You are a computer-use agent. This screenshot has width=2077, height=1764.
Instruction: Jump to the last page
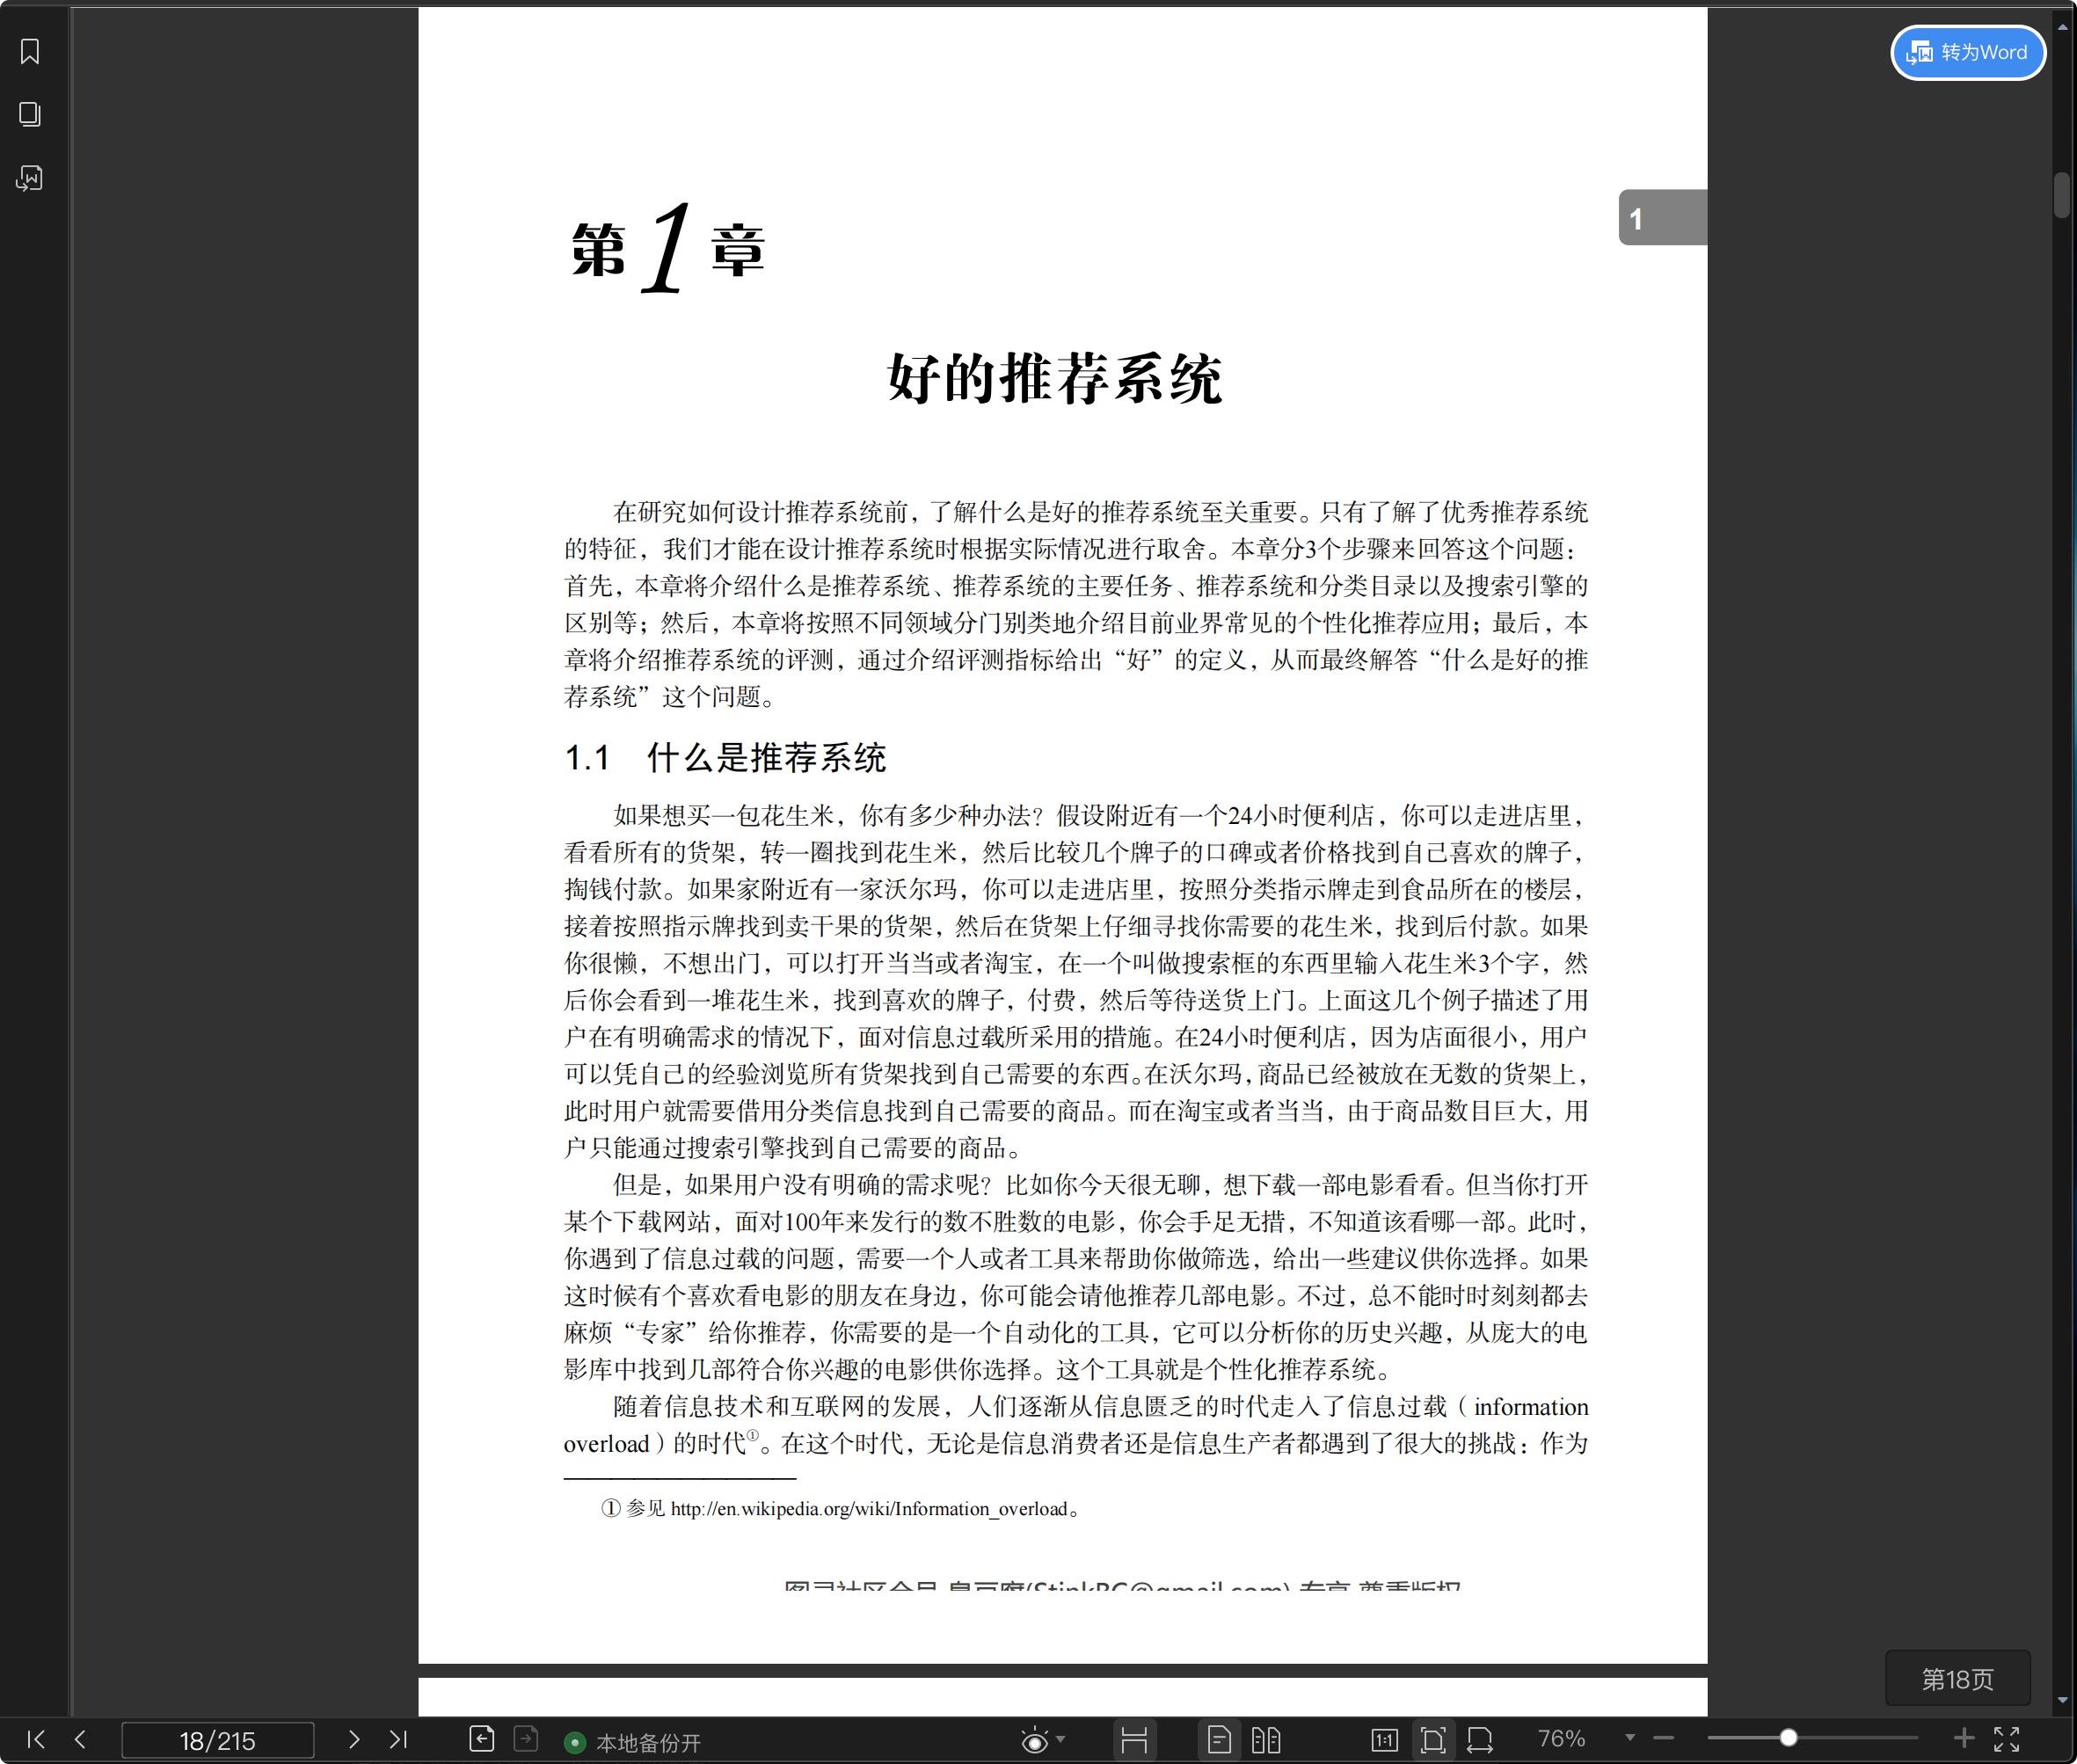[x=398, y=1740]
